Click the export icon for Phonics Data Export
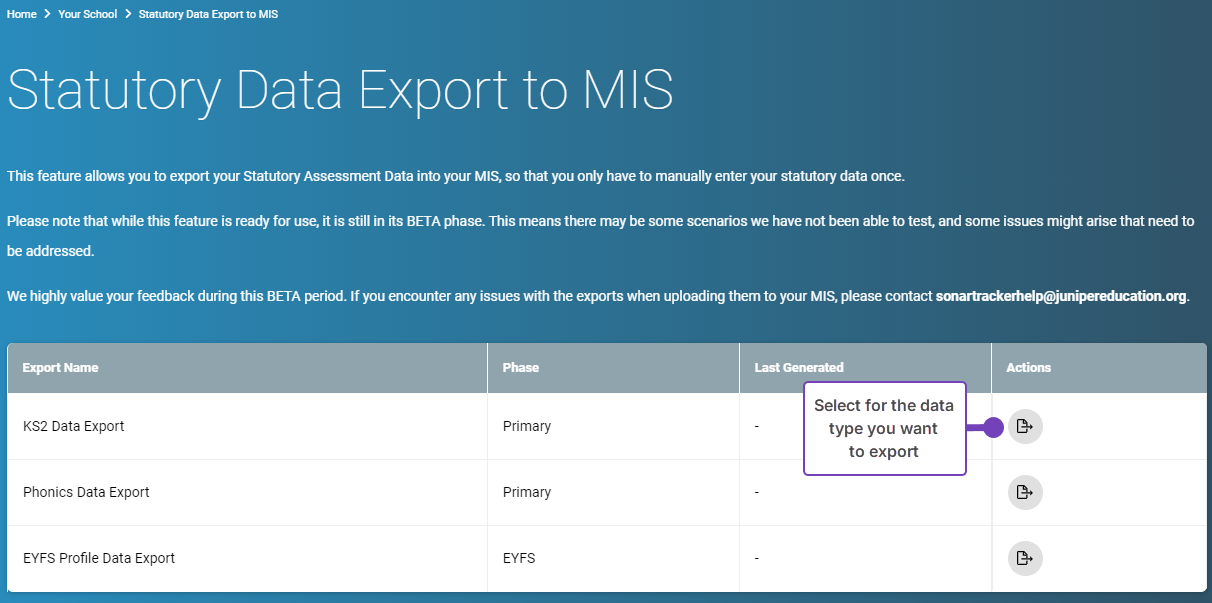 [1025, 492]
